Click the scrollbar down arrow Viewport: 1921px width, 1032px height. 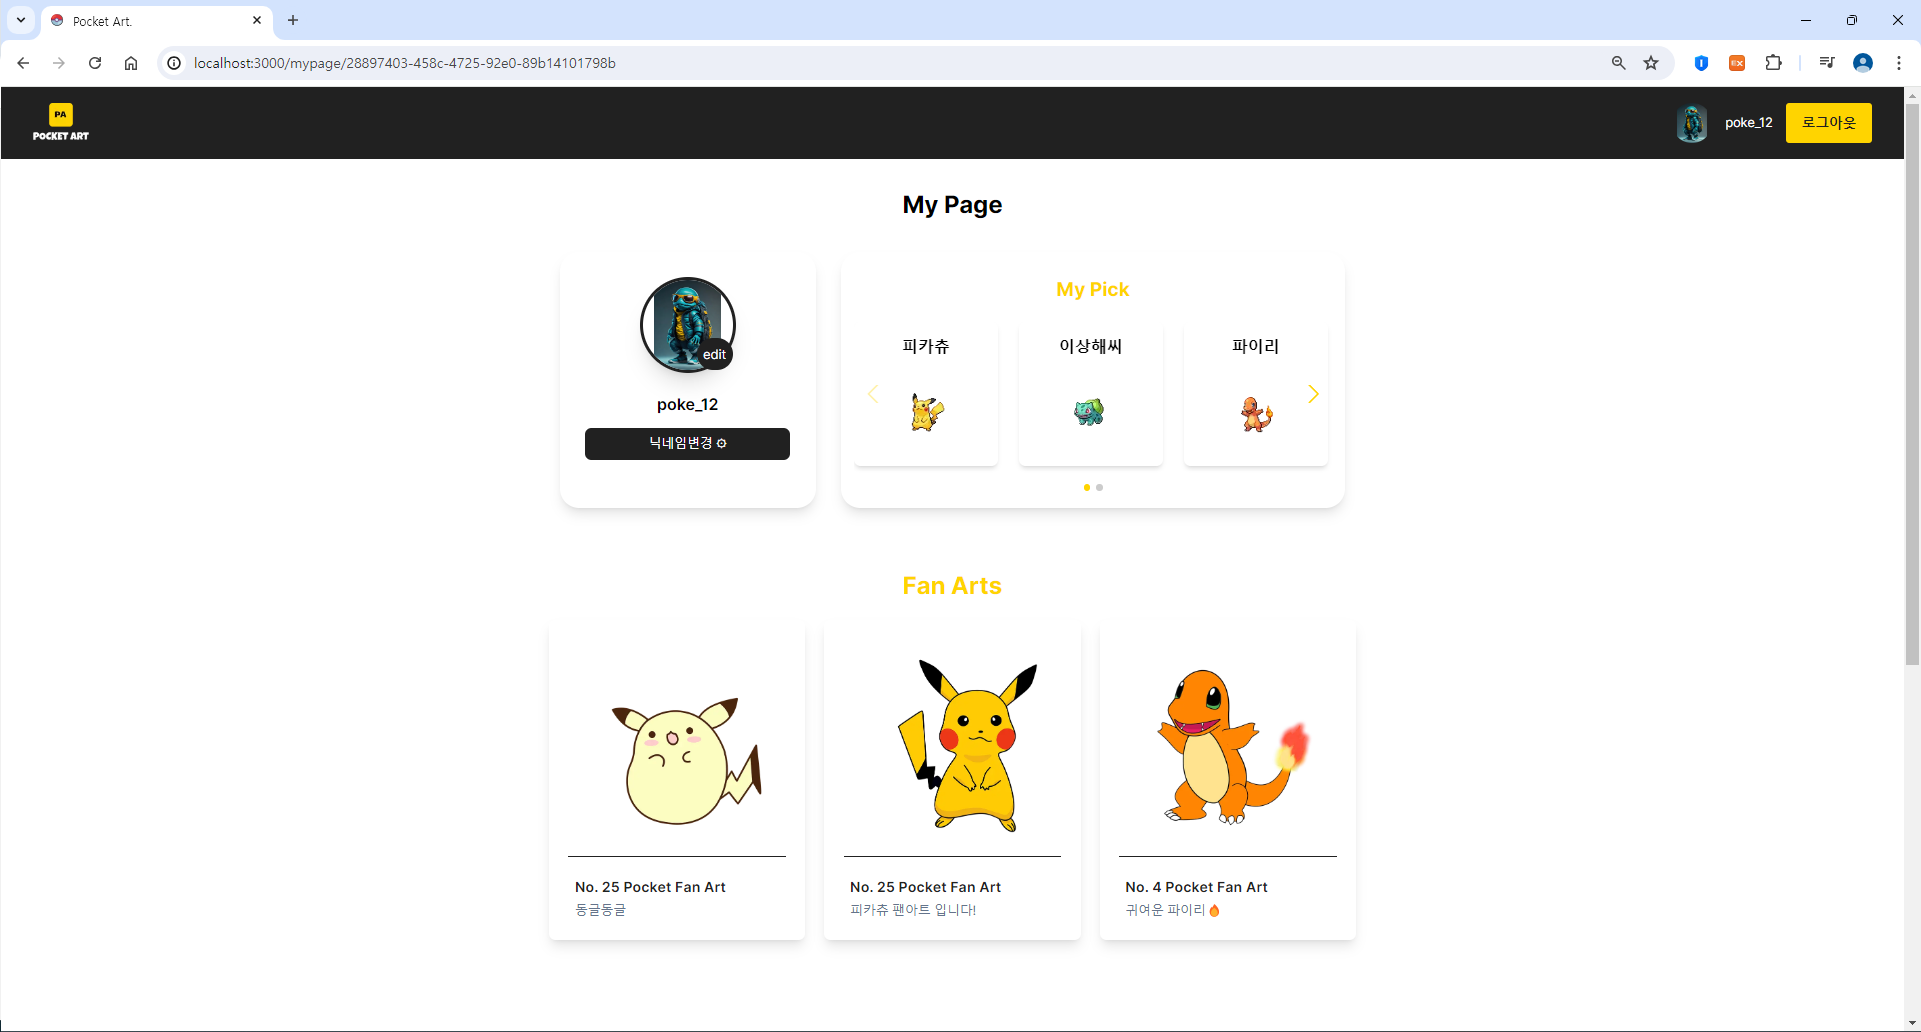1912,1023
